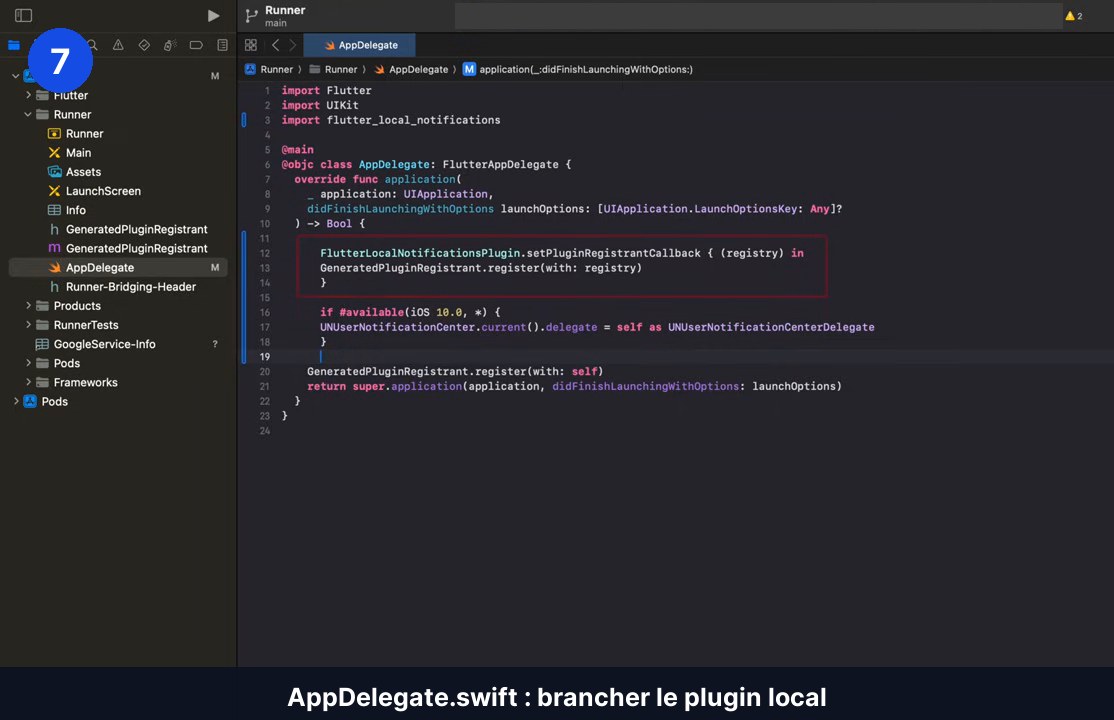Run the Runner scheme with play button
This screenshot has height=720, width=1114.
pos(213,16)
